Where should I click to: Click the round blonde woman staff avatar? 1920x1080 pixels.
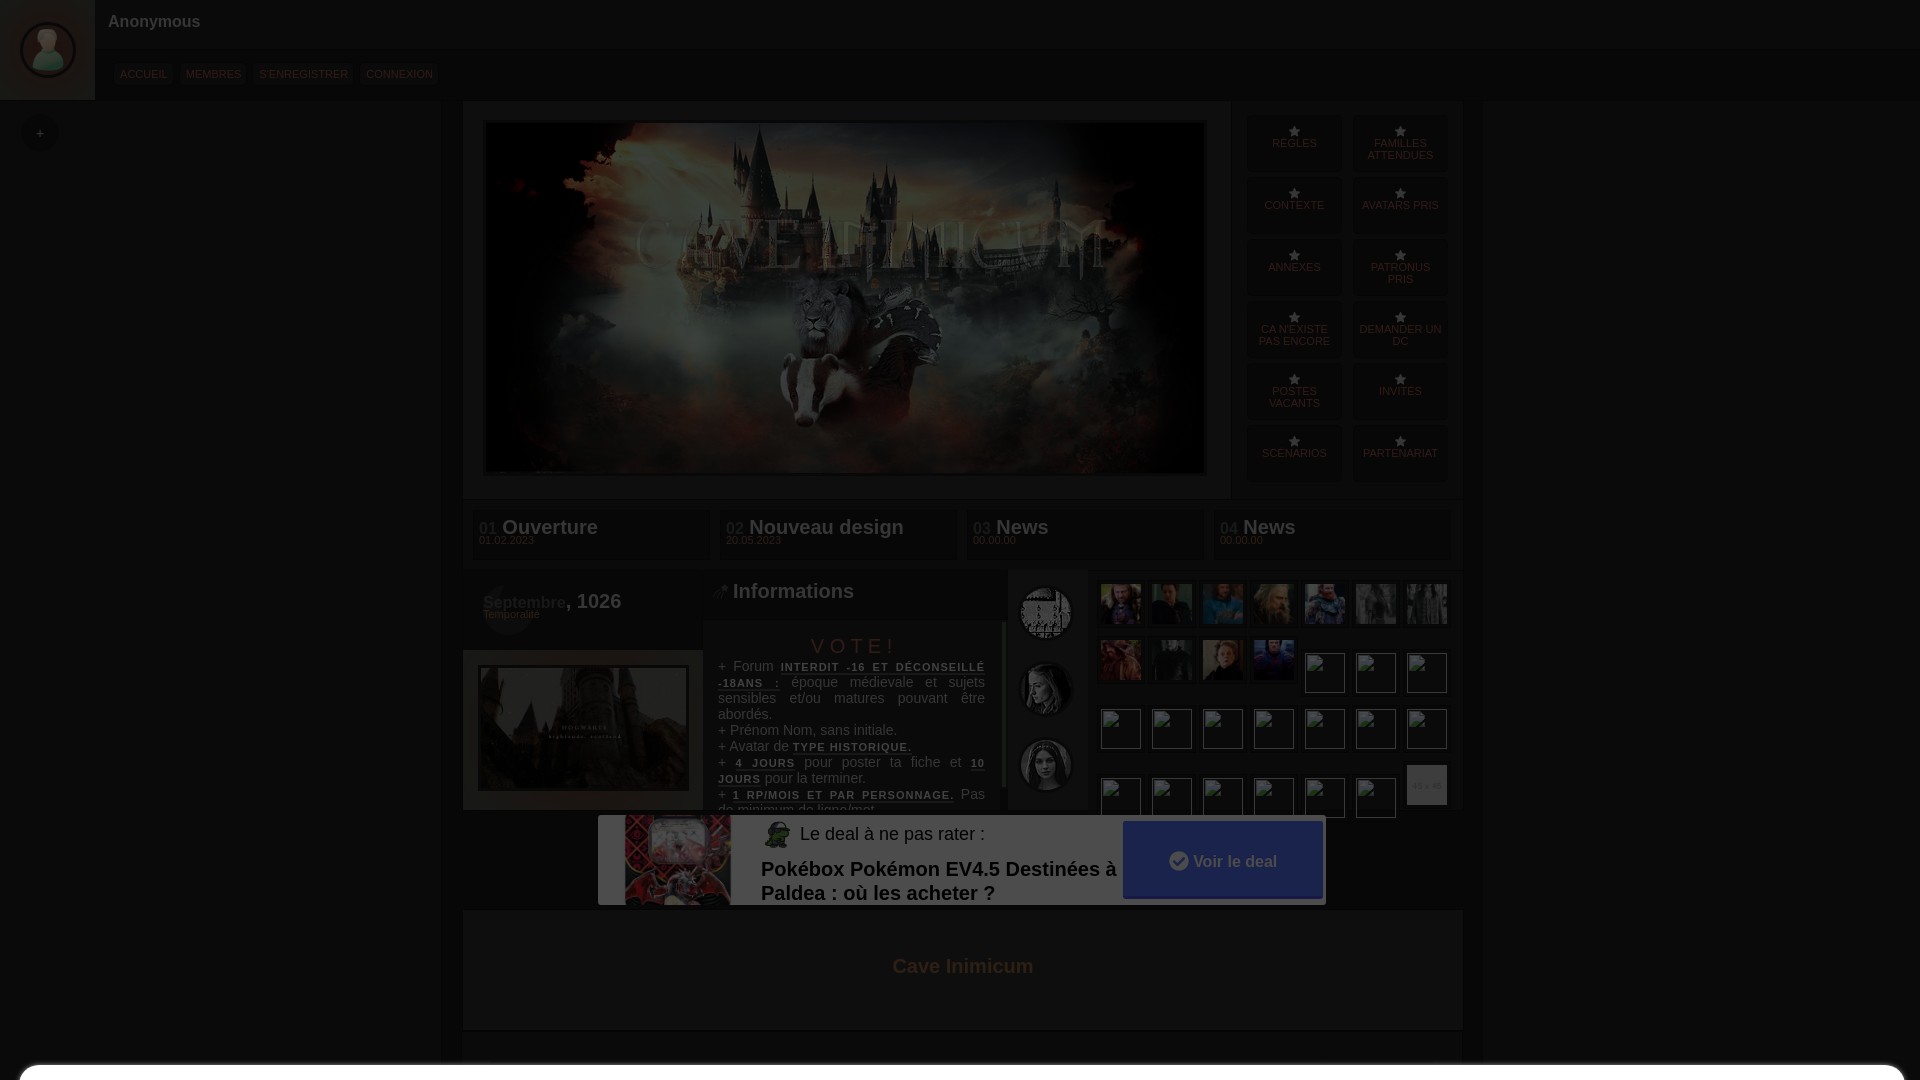(x=1046, y=689)
